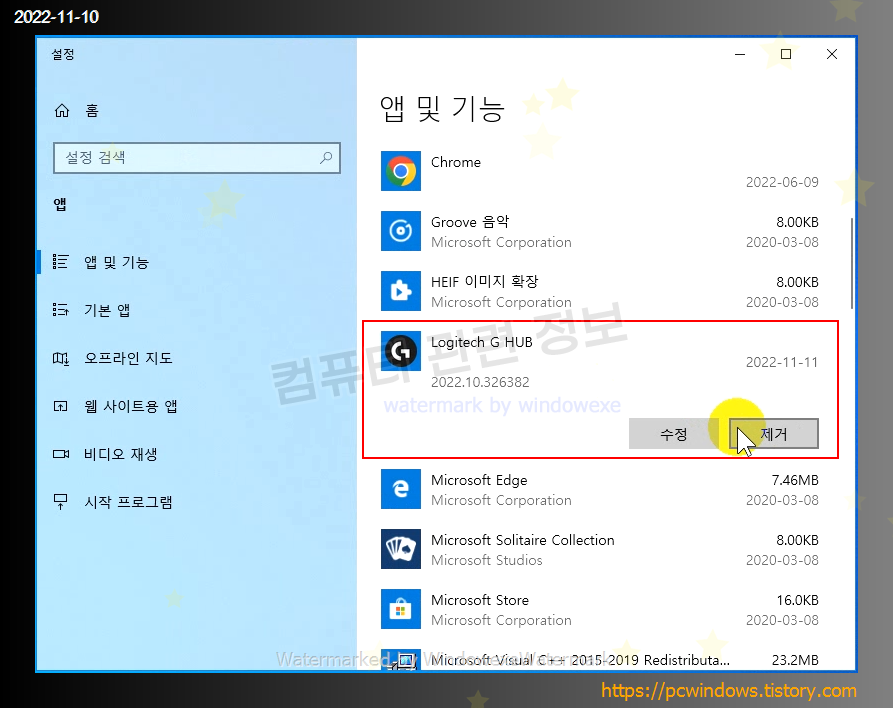Click the date 2022-11-11
The width and height of the screenshot is (893, 708).
(x=782, y=362)
